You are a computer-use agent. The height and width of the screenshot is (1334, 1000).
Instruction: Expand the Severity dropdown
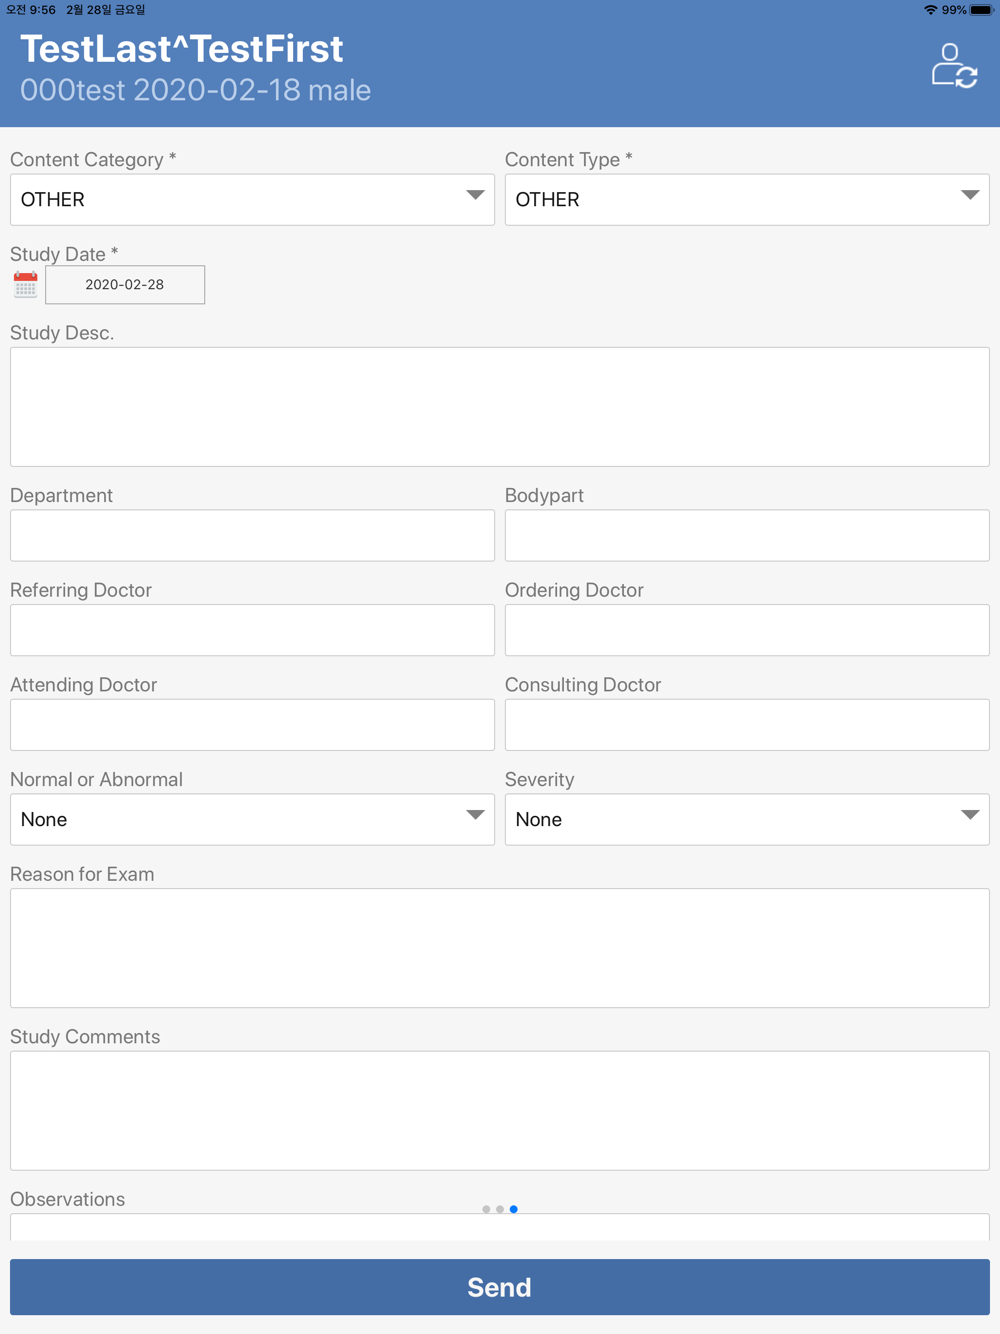click(747, 819)
